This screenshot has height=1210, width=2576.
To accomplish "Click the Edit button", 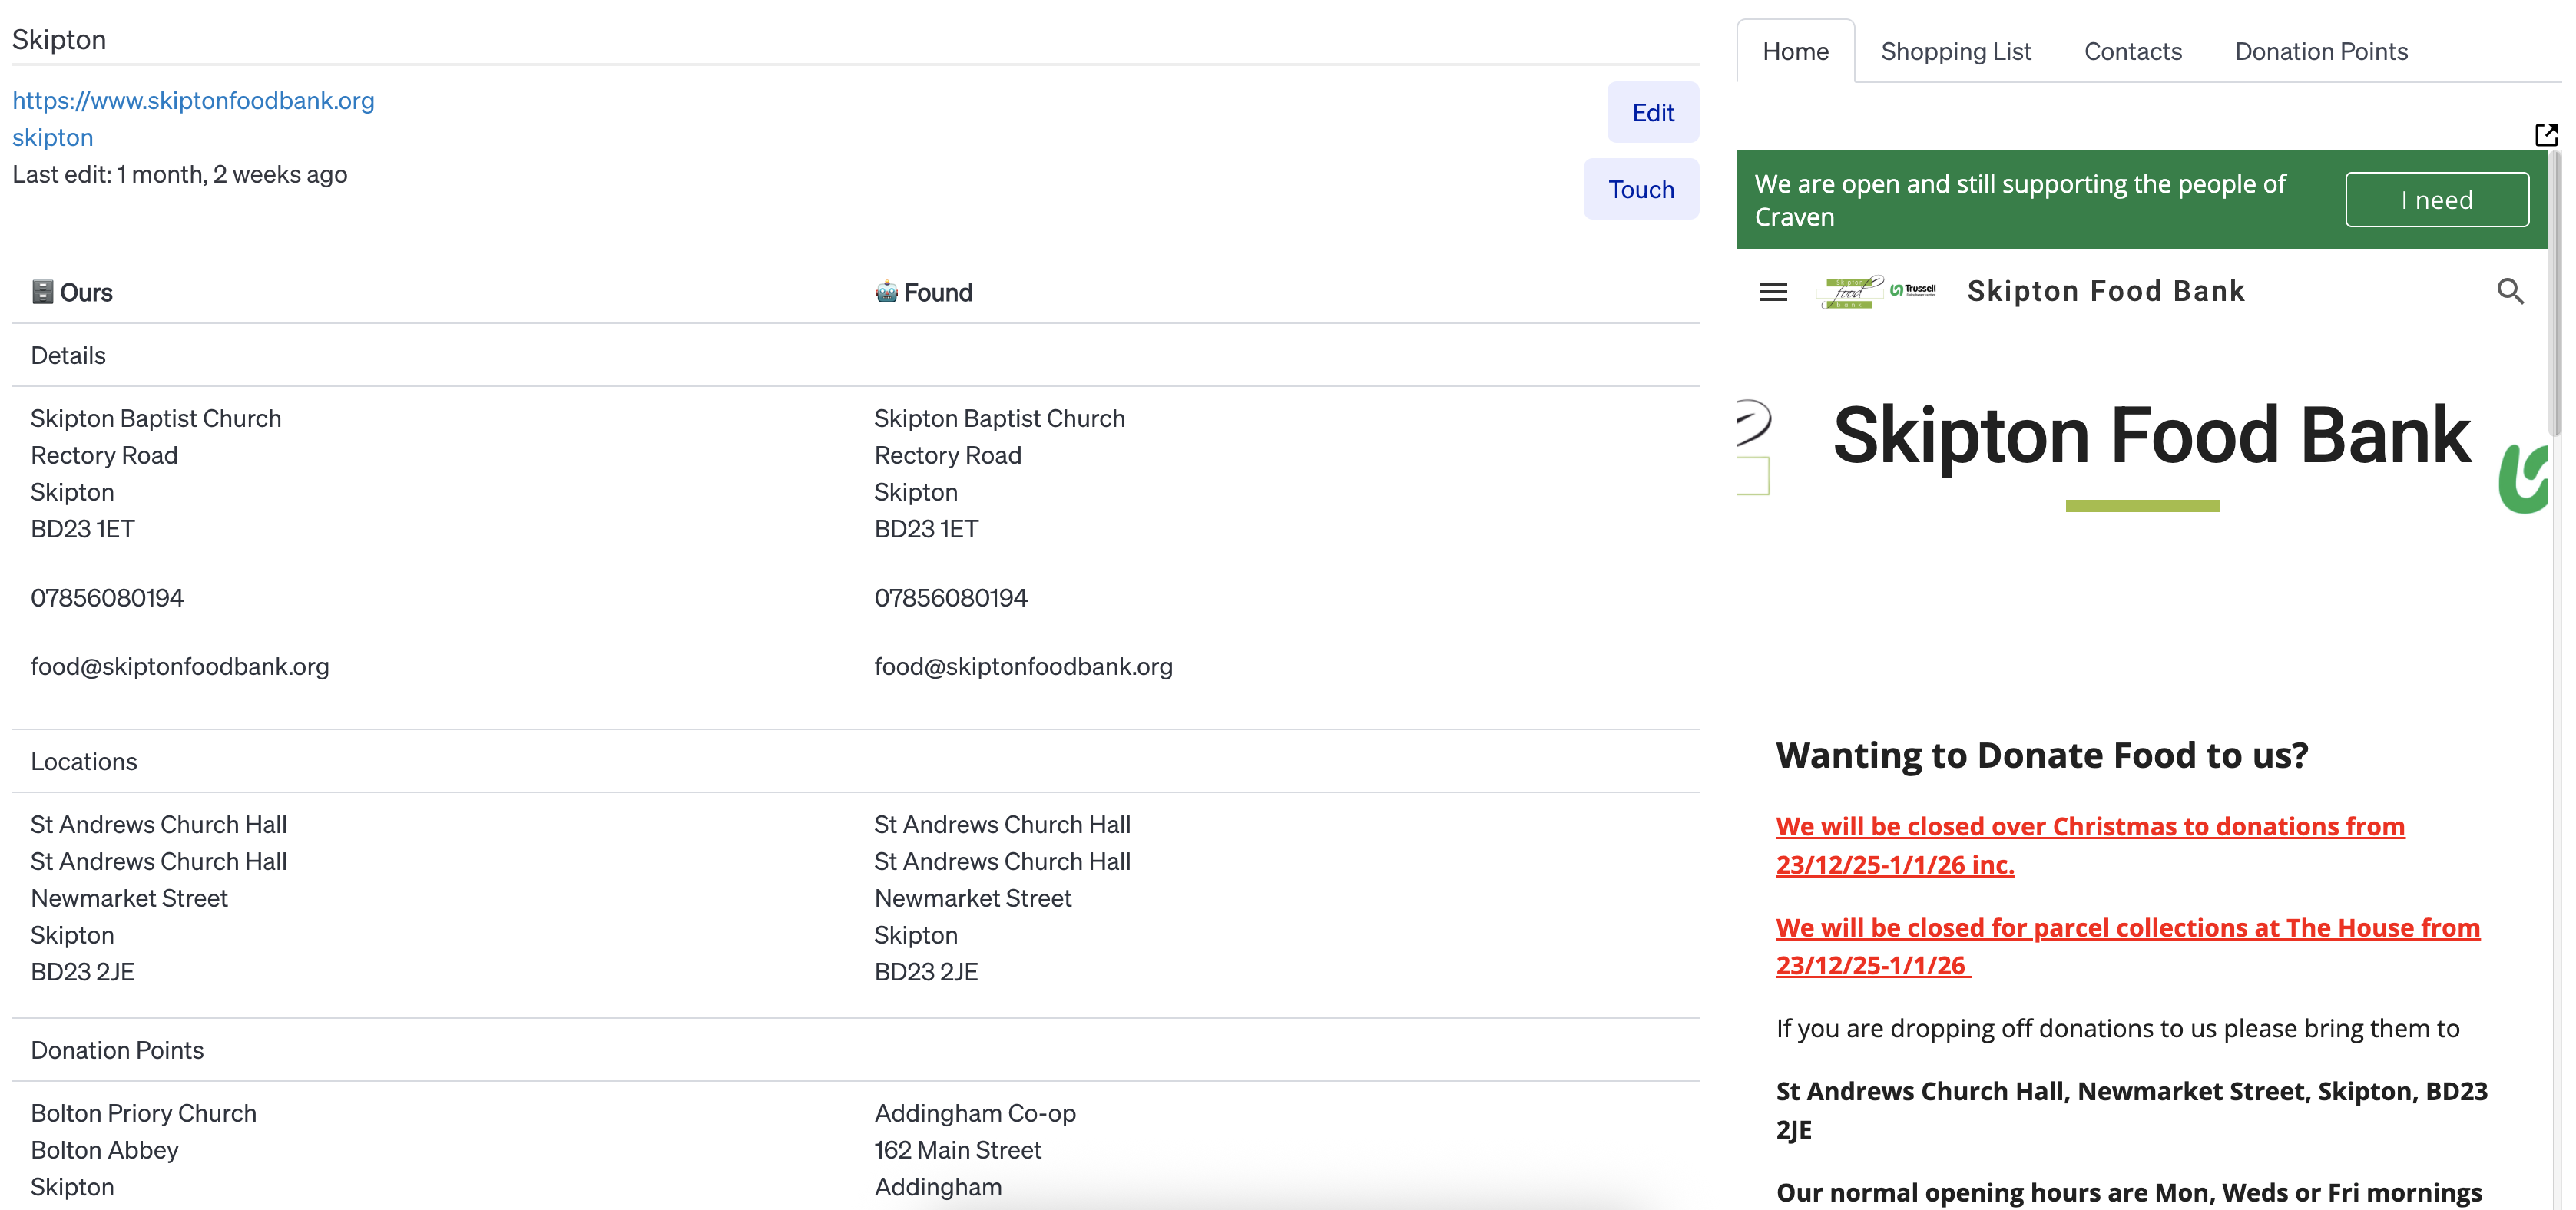I will pyautogui.click(x=1653, y=112).
